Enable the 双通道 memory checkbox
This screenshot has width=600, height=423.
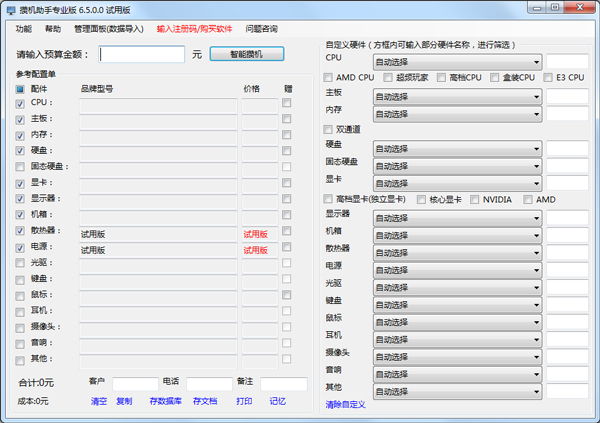pyautogui.click(x=329, y=129)
